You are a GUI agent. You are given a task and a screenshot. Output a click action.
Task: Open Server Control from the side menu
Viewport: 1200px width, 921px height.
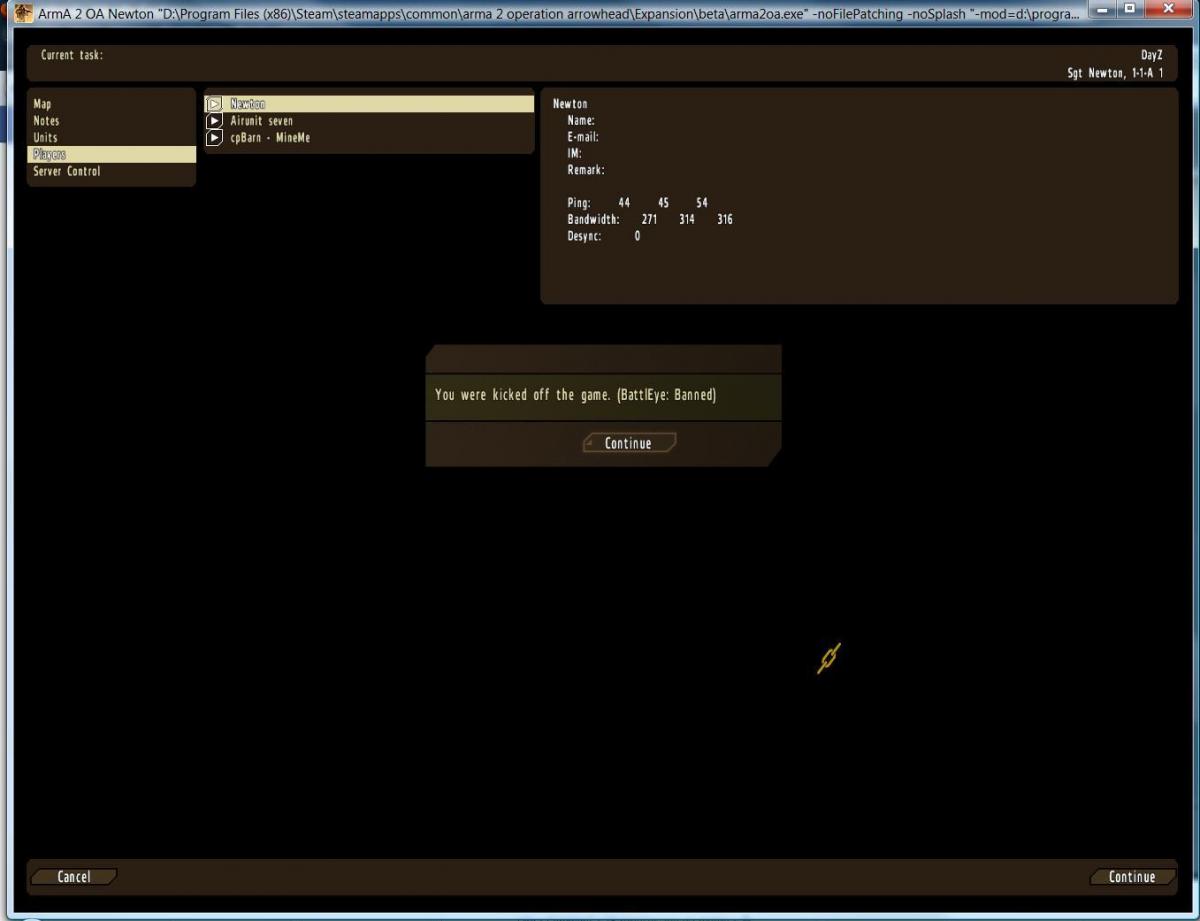(67, 172)
